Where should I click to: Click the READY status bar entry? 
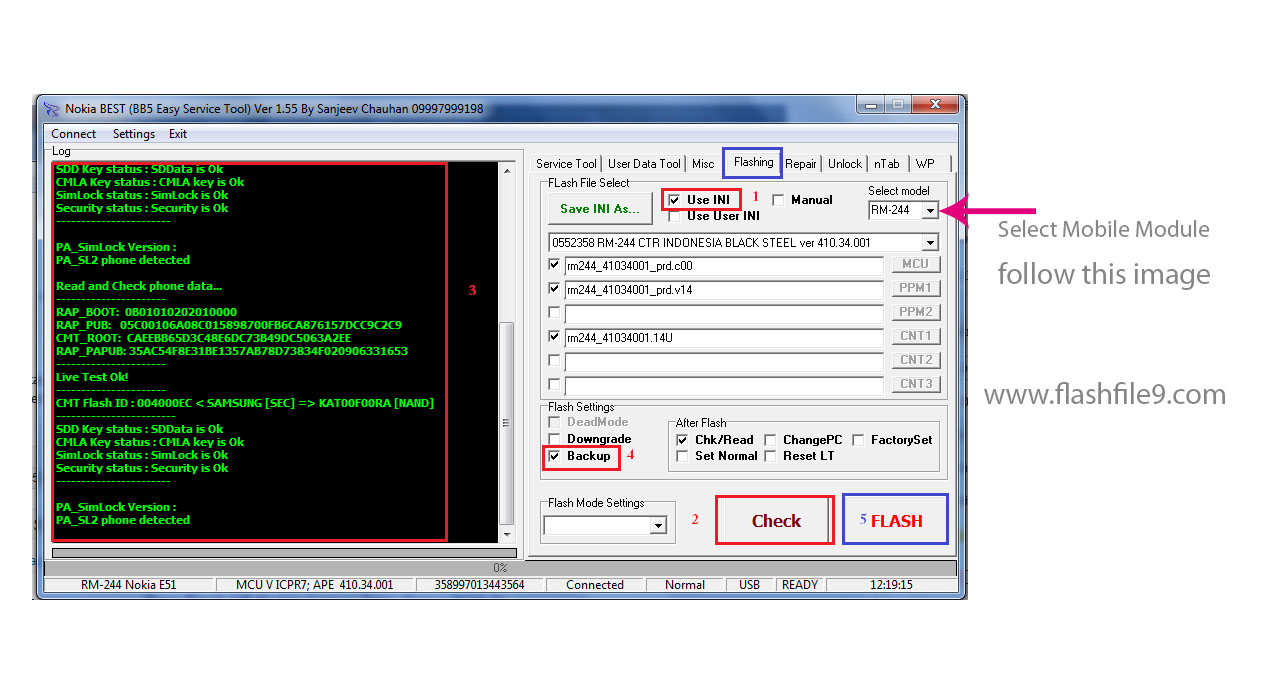point(800,585)
